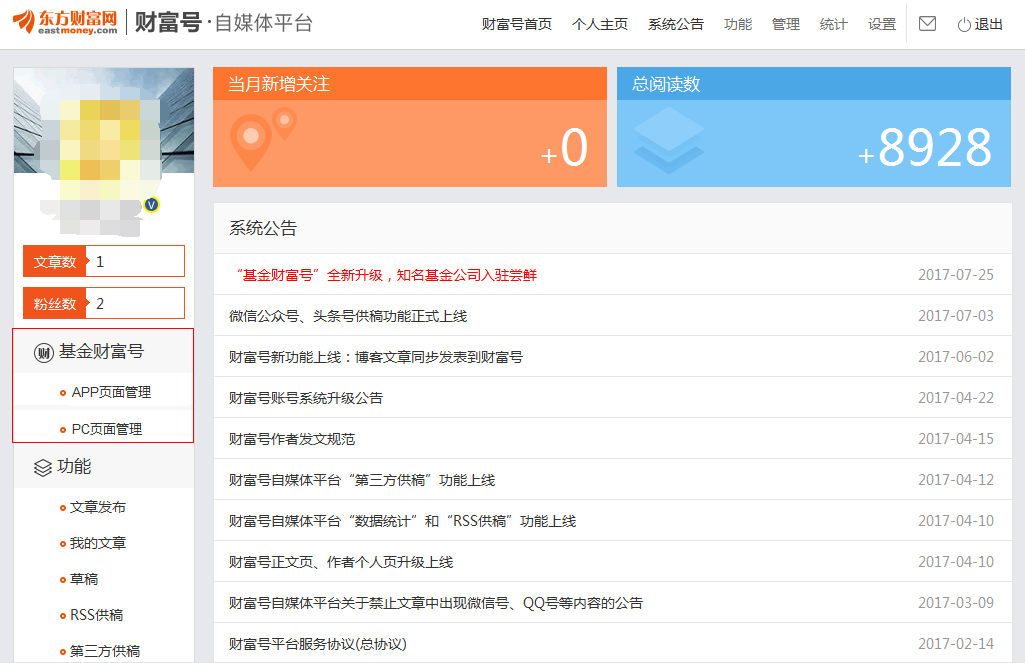Open the 功能 top menu item
The height and width of the screenshot is (663, 1025).
[738, 24]
